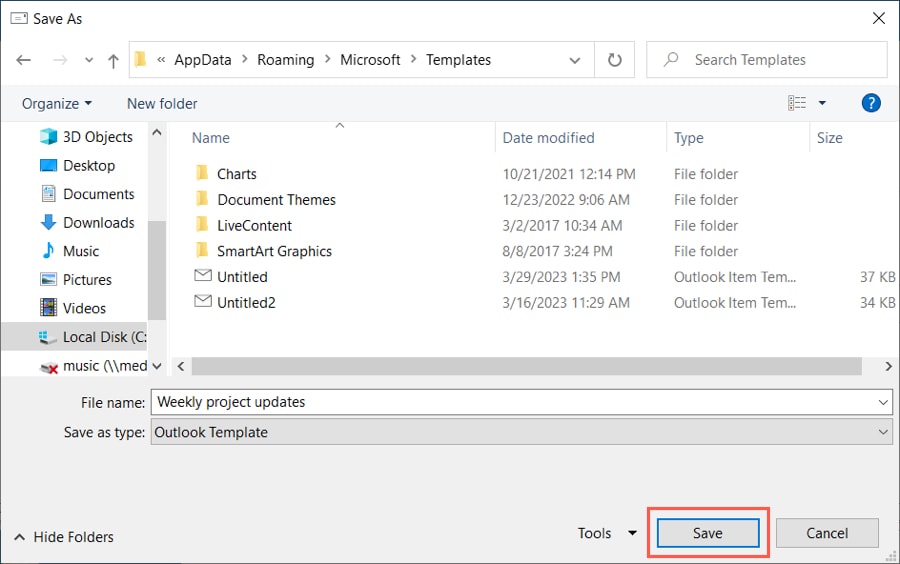The width and height of the screenshot is (900, 564).
Task: Click the Forward navigation arrow
Action: 60,60
